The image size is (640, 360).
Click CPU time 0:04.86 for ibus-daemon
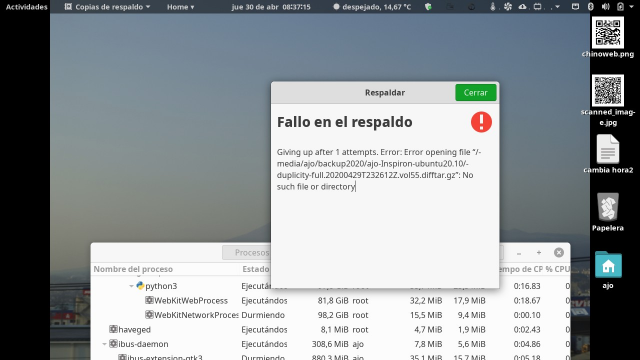tap(527, 344)
